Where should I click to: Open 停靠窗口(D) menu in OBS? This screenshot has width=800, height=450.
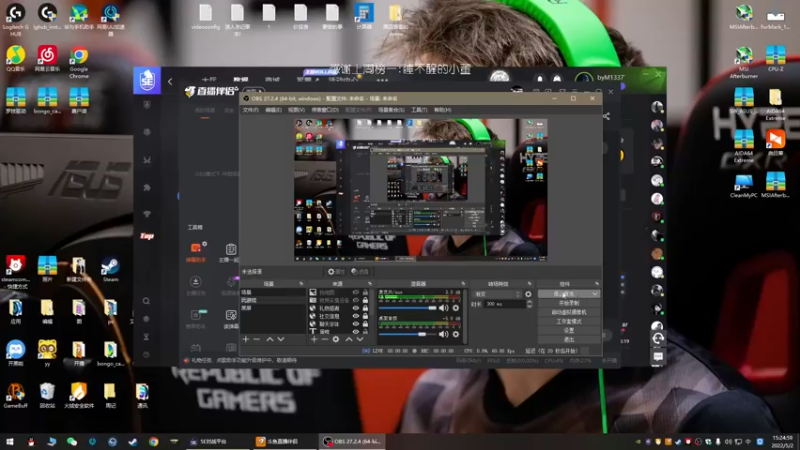[325, 110]
